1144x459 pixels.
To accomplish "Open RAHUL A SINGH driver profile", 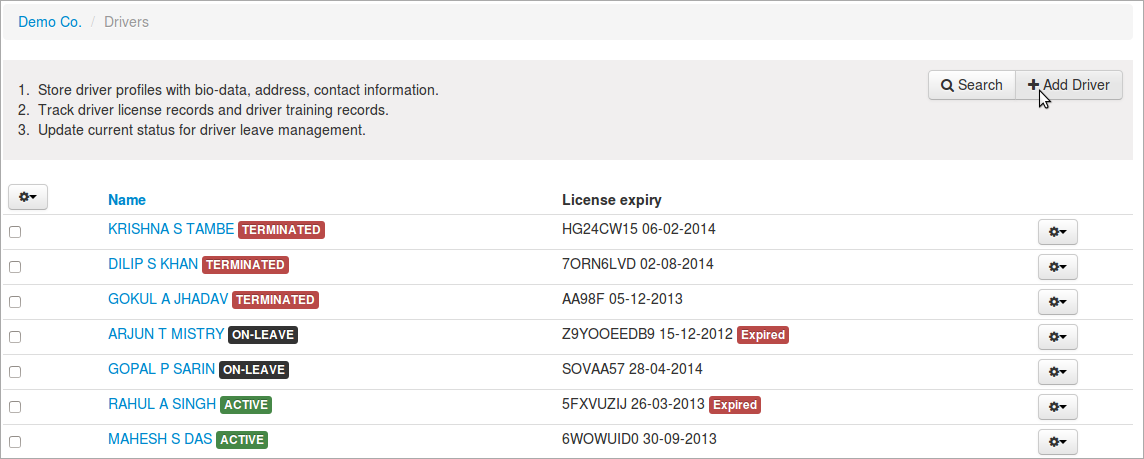I will point(162,404).
